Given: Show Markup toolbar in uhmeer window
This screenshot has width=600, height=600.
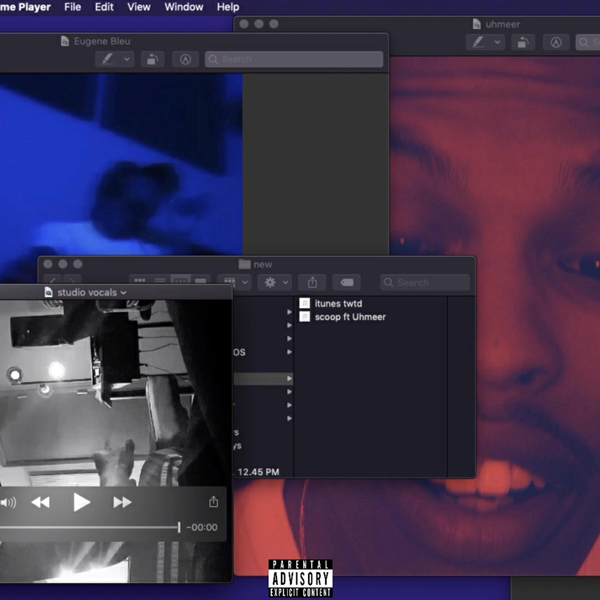Looking at the screenshot, I should pos(556,42).
